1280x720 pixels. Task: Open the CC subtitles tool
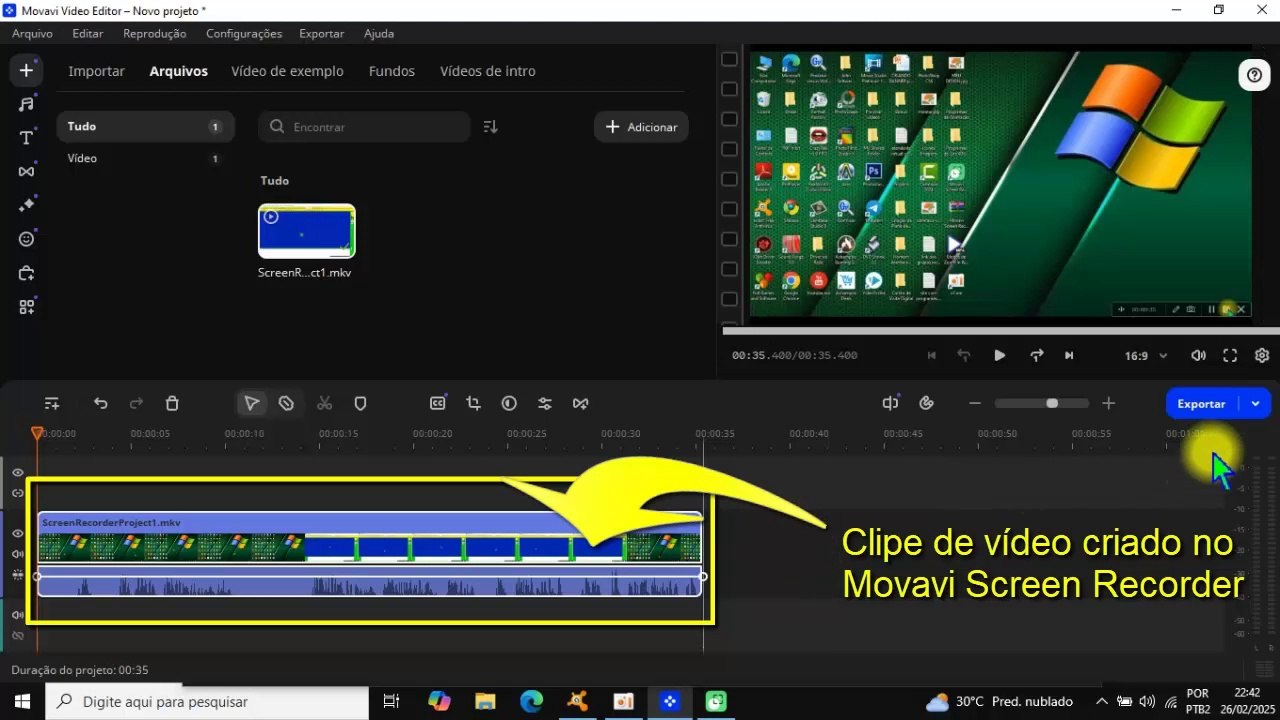pyautogui.click(x=437, y=403)
